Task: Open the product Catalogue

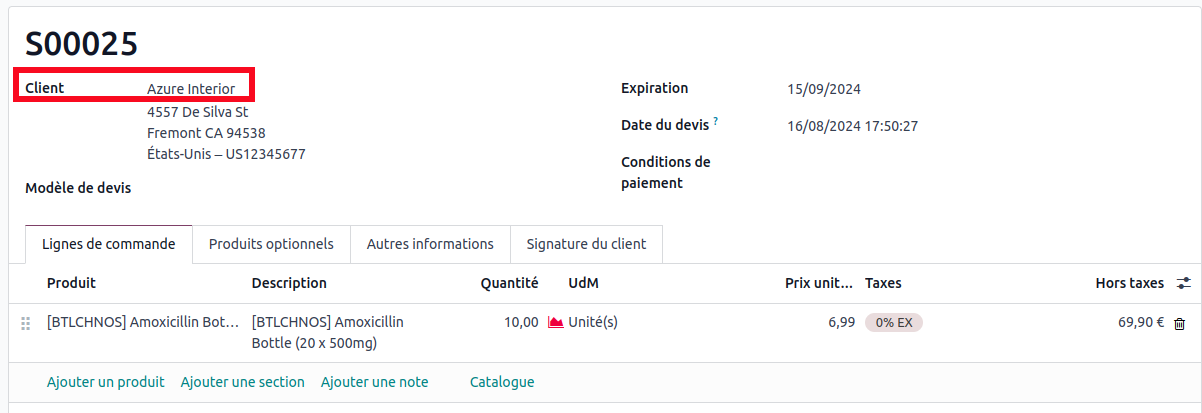Action: pos(502,382)
